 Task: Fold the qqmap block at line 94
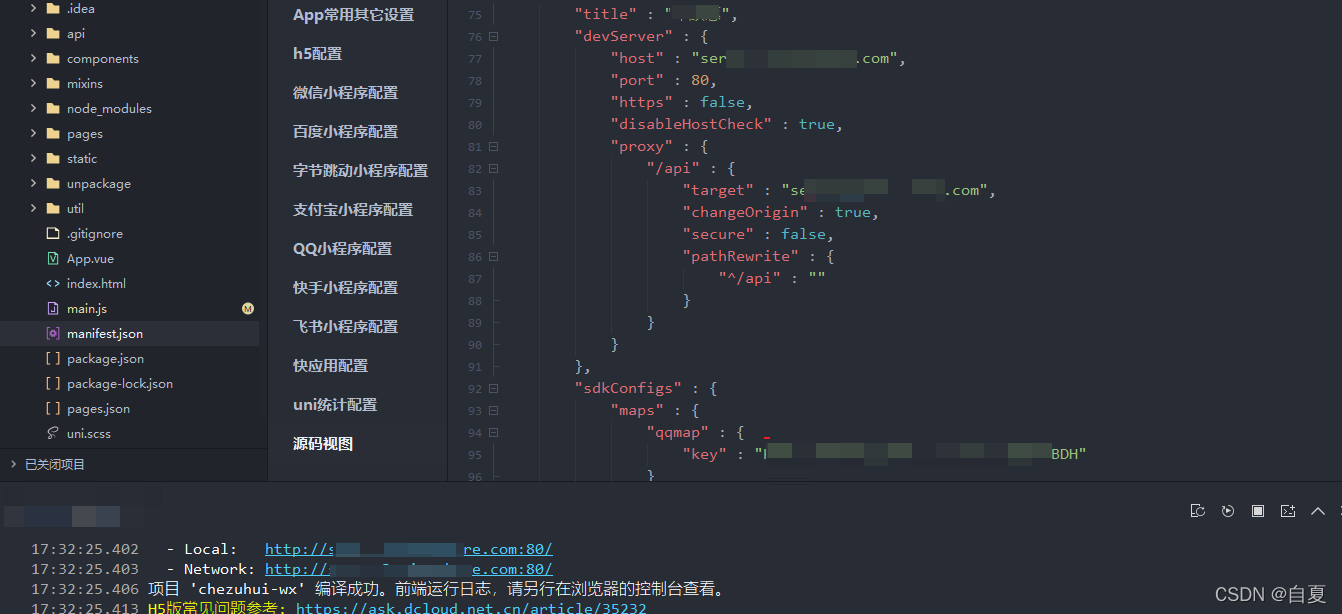coord(494,433)
